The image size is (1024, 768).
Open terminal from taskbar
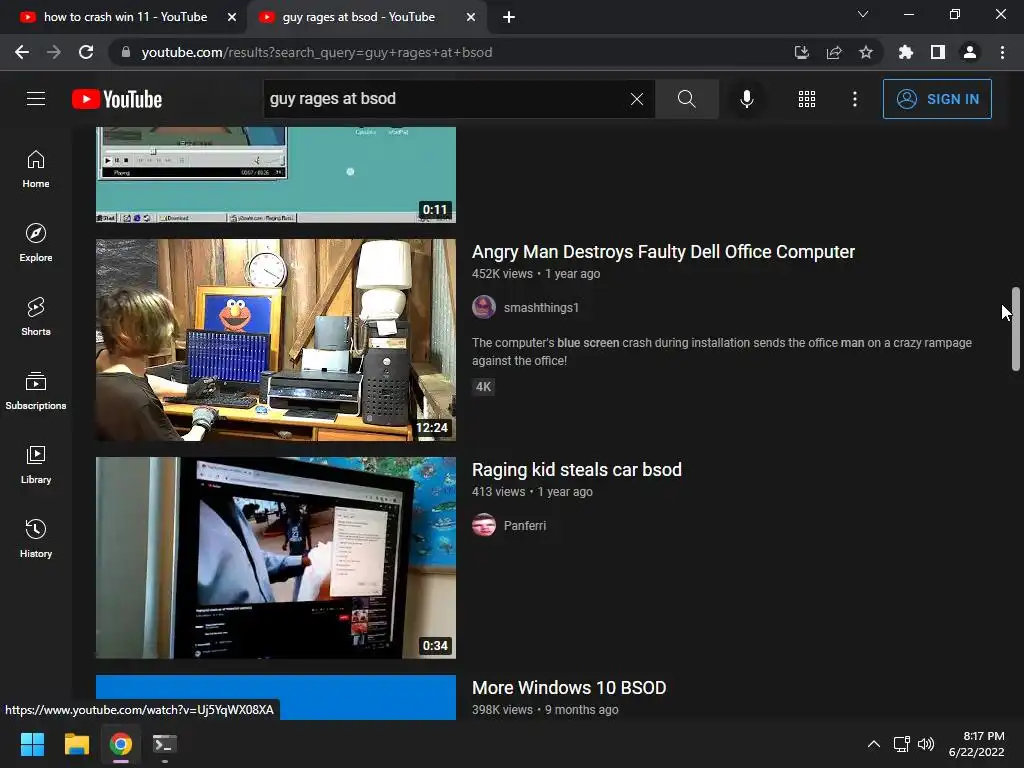tap(165, 744)
